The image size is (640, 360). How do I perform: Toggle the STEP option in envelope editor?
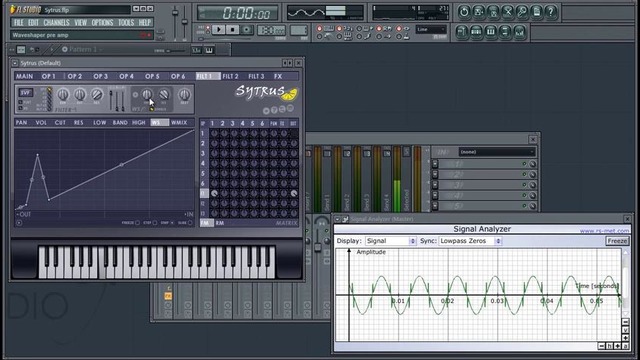[155, 223]
